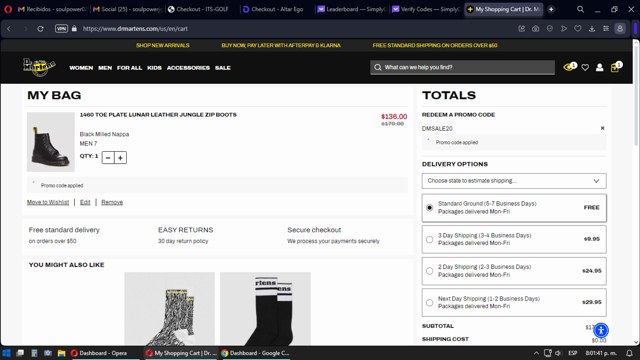Click the search magnifier icon in site search
640x360 pixels.
(378, 67)
